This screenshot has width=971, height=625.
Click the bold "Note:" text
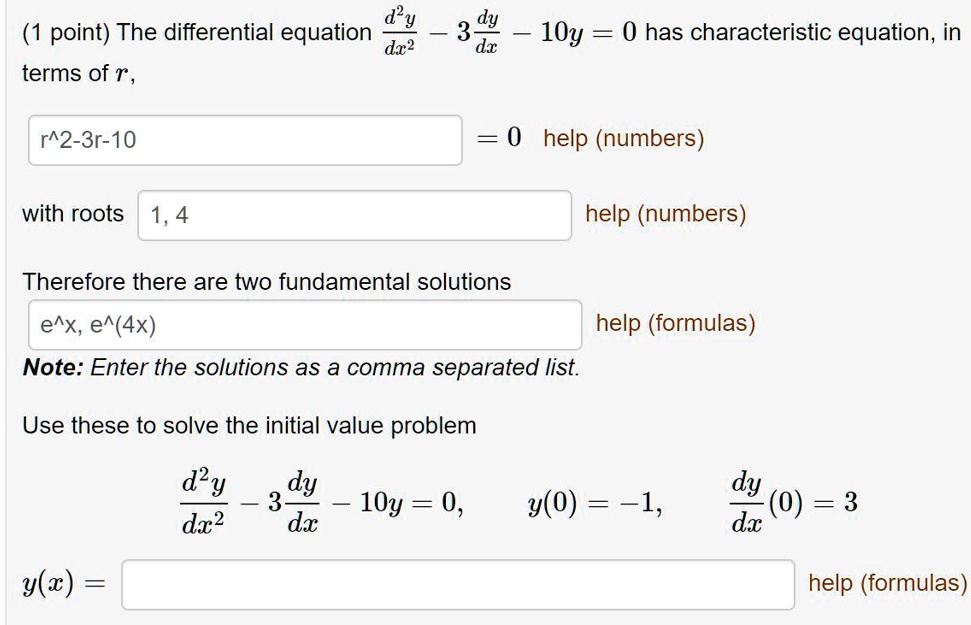[52, 368]
